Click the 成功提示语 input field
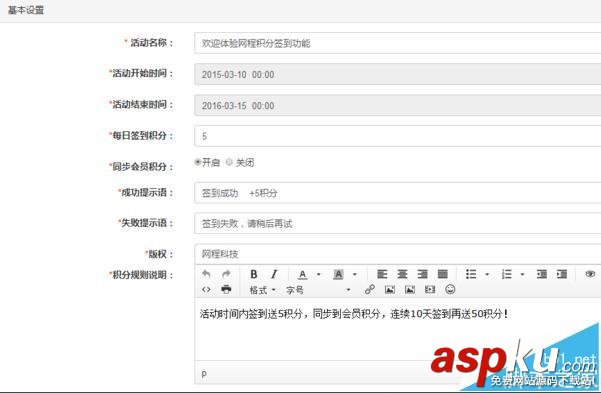Screen dimensions: 601x393 coord(397,193)
